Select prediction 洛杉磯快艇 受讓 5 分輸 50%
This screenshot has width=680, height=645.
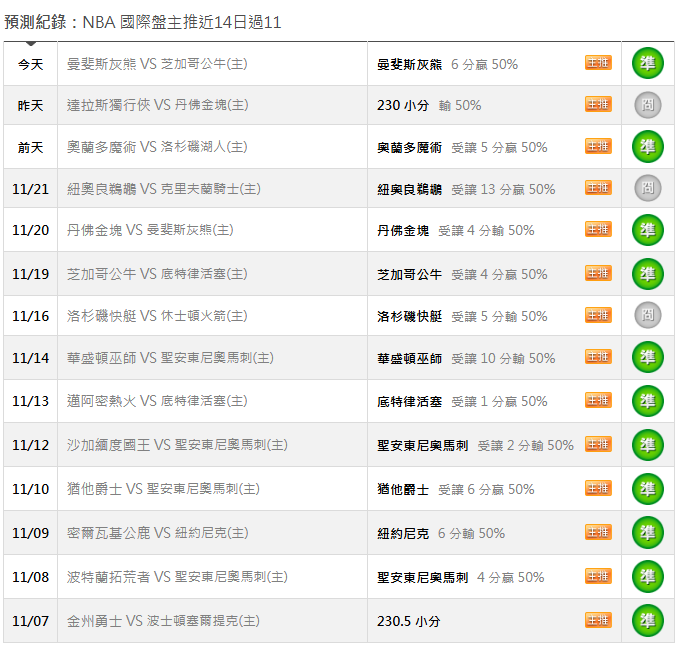462,316
